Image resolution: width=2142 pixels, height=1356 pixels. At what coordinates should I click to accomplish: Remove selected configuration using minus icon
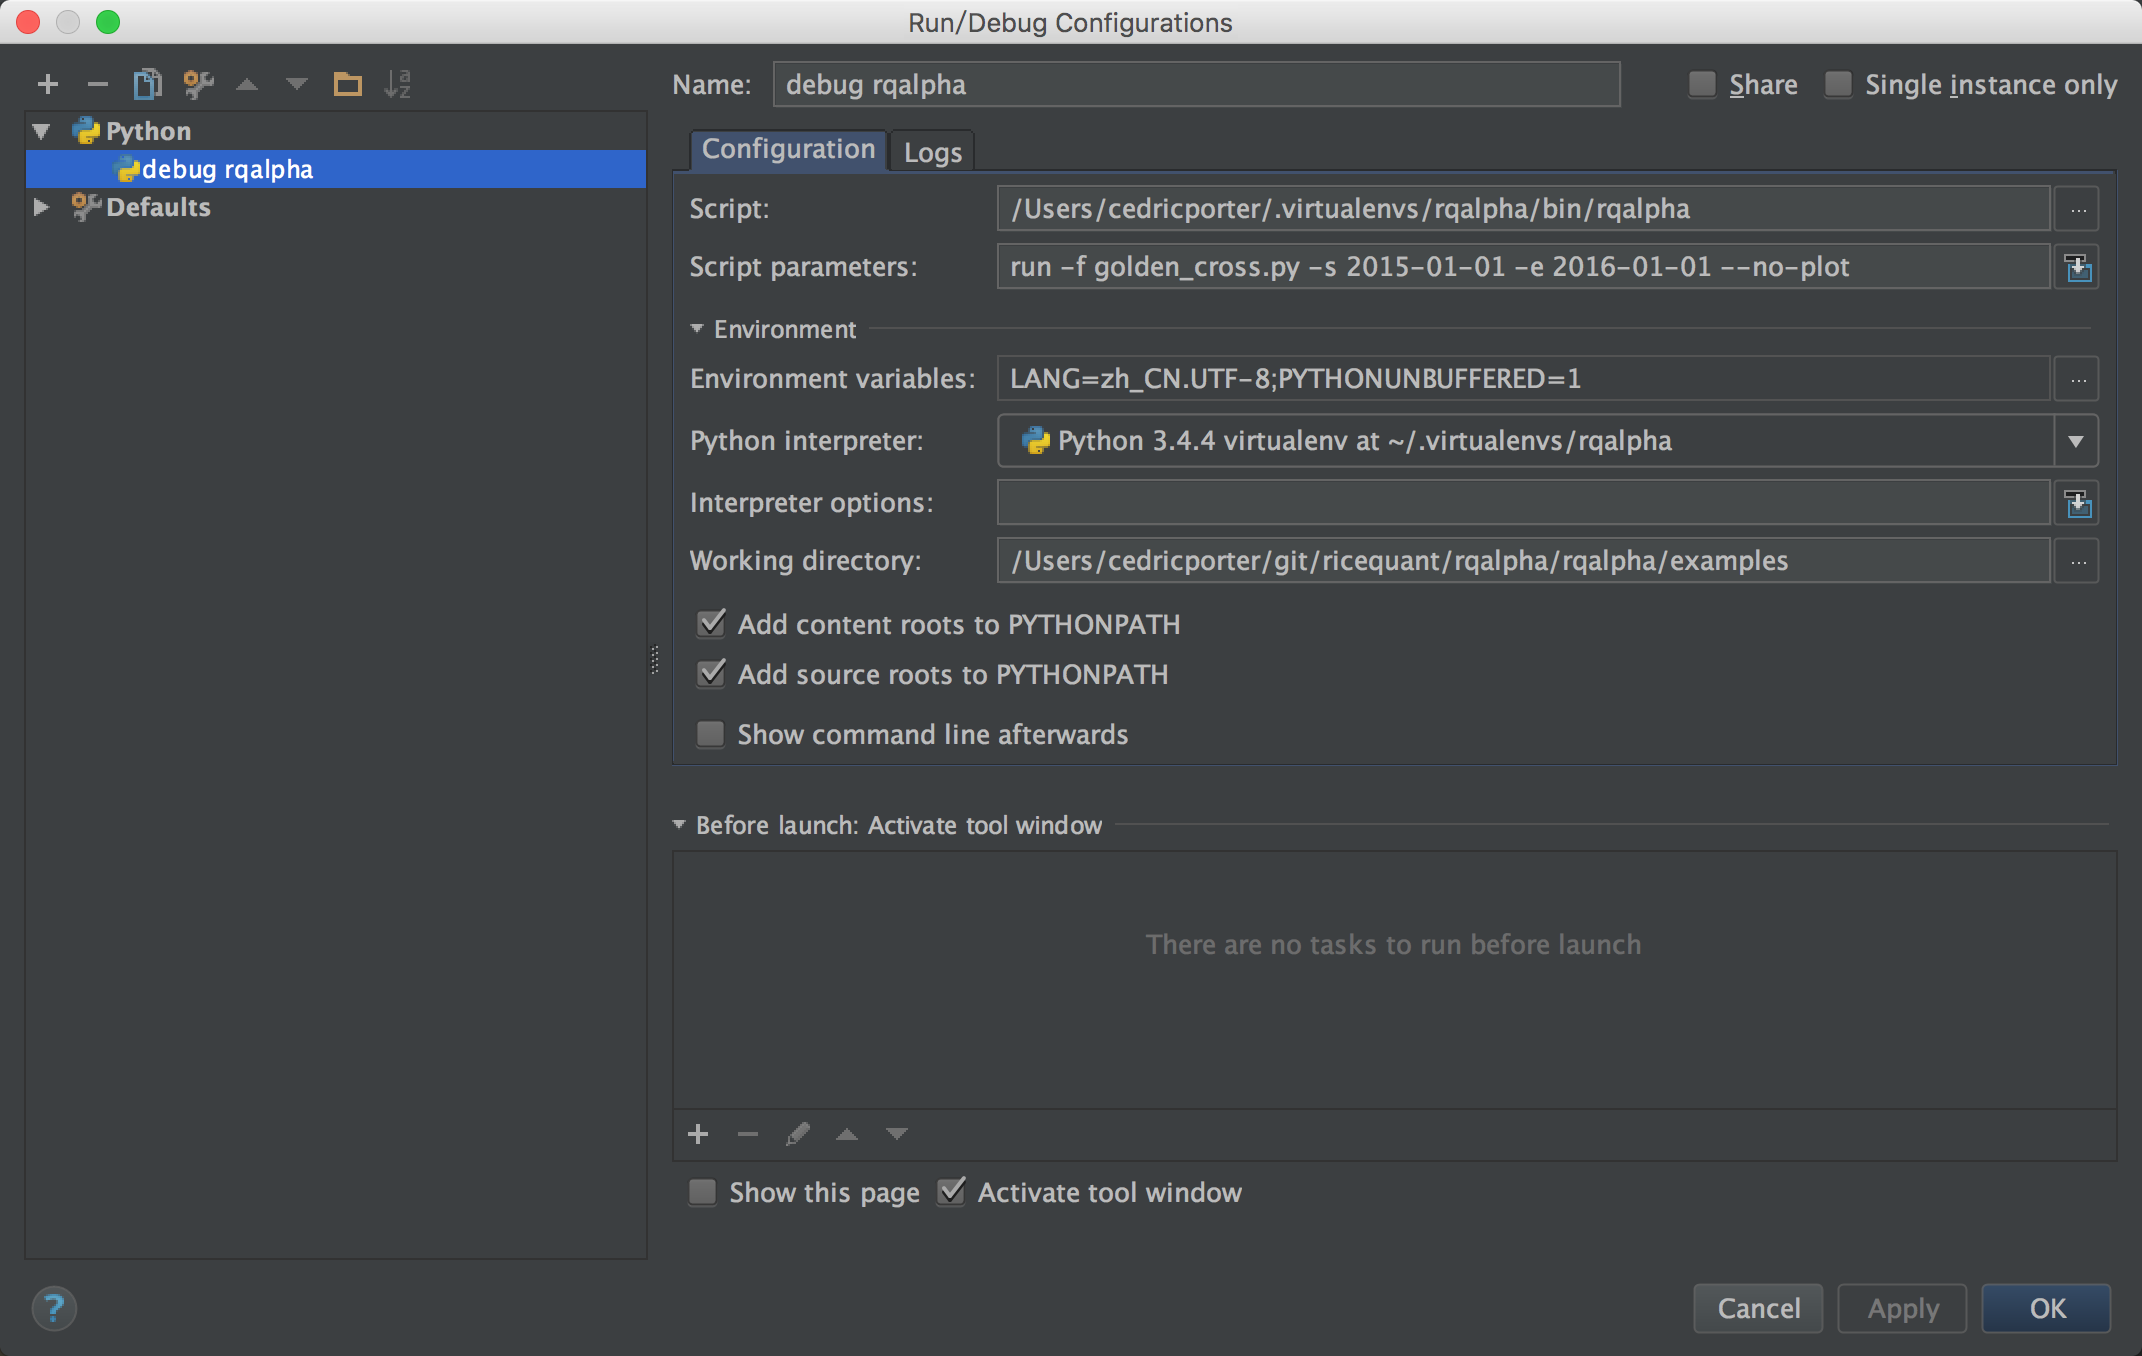click(x=97, y=84)
